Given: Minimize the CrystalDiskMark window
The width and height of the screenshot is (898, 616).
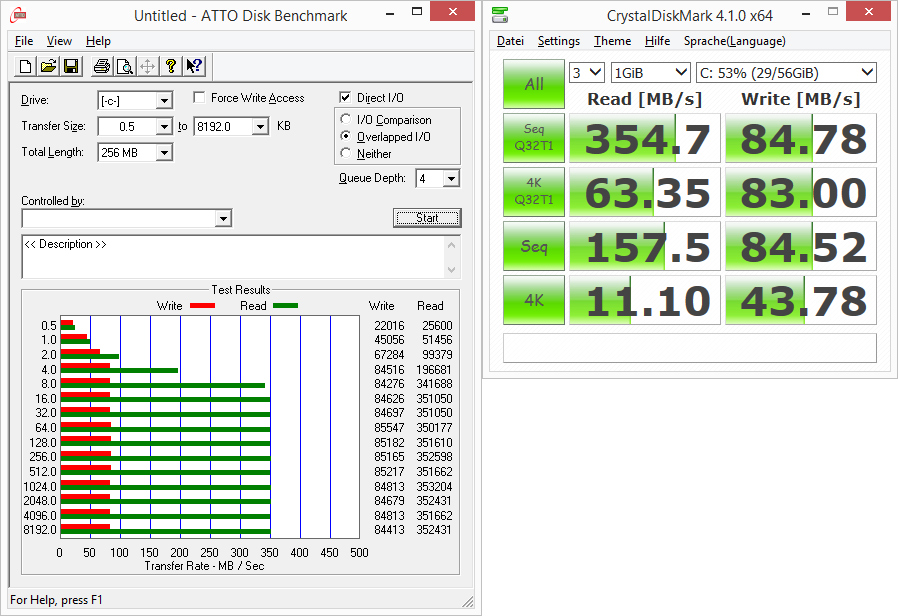Looking at the screenshot, I should pos(806,13).
